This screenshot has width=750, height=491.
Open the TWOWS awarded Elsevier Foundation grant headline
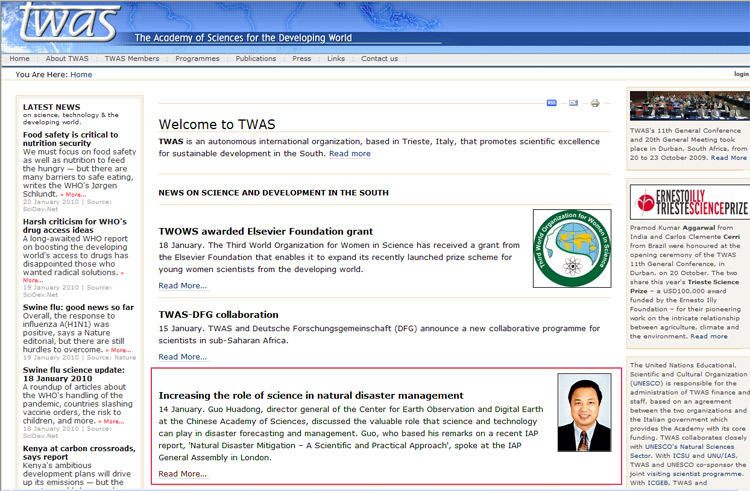tap(265, 231)
